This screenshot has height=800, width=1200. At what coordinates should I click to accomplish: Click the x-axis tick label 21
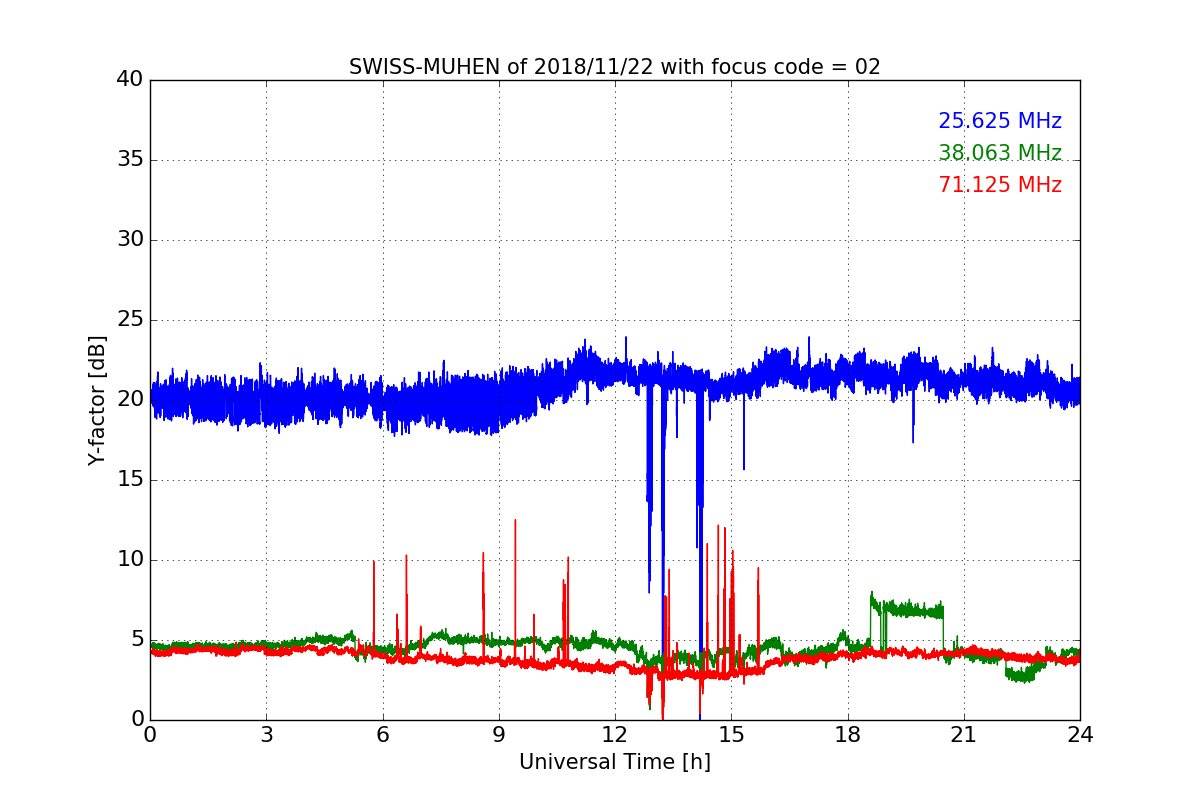click(964, 735)
